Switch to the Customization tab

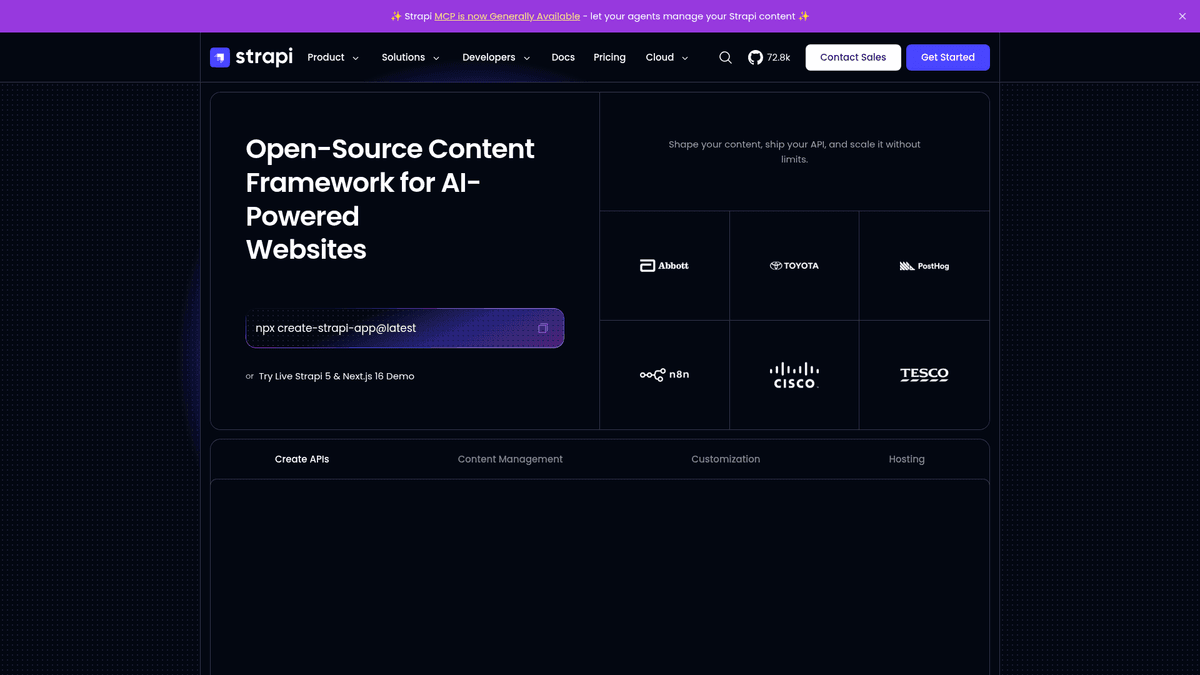pos(725,459)
